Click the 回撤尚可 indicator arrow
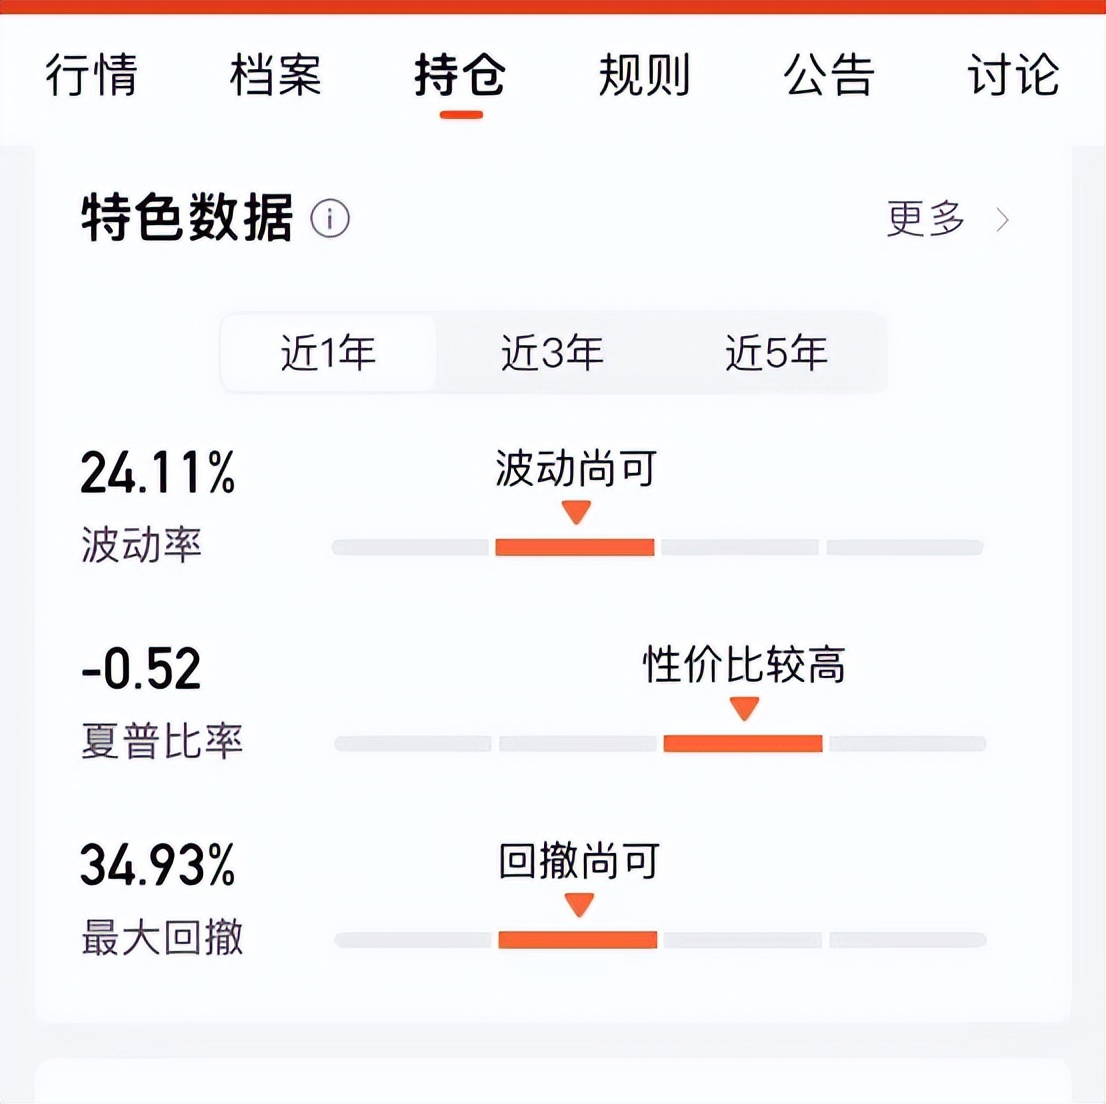This screenshot has height=1104, width=1106. tap(577, 905)
